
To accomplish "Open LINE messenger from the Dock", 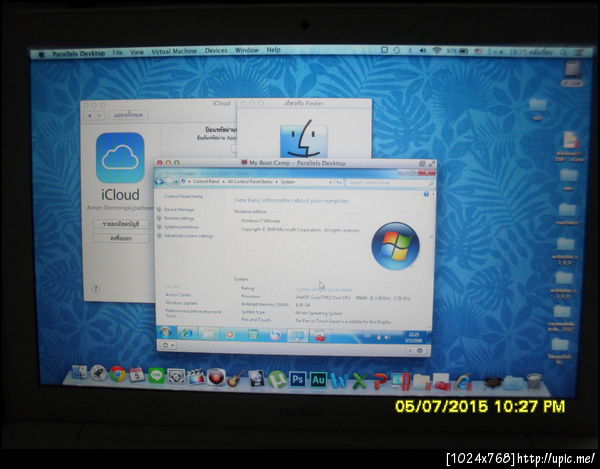I will point(157,376).
